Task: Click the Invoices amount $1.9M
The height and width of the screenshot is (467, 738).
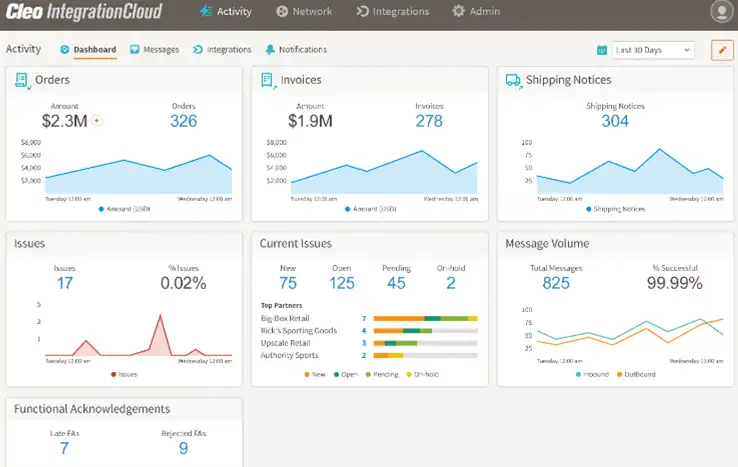Action: 310,121
